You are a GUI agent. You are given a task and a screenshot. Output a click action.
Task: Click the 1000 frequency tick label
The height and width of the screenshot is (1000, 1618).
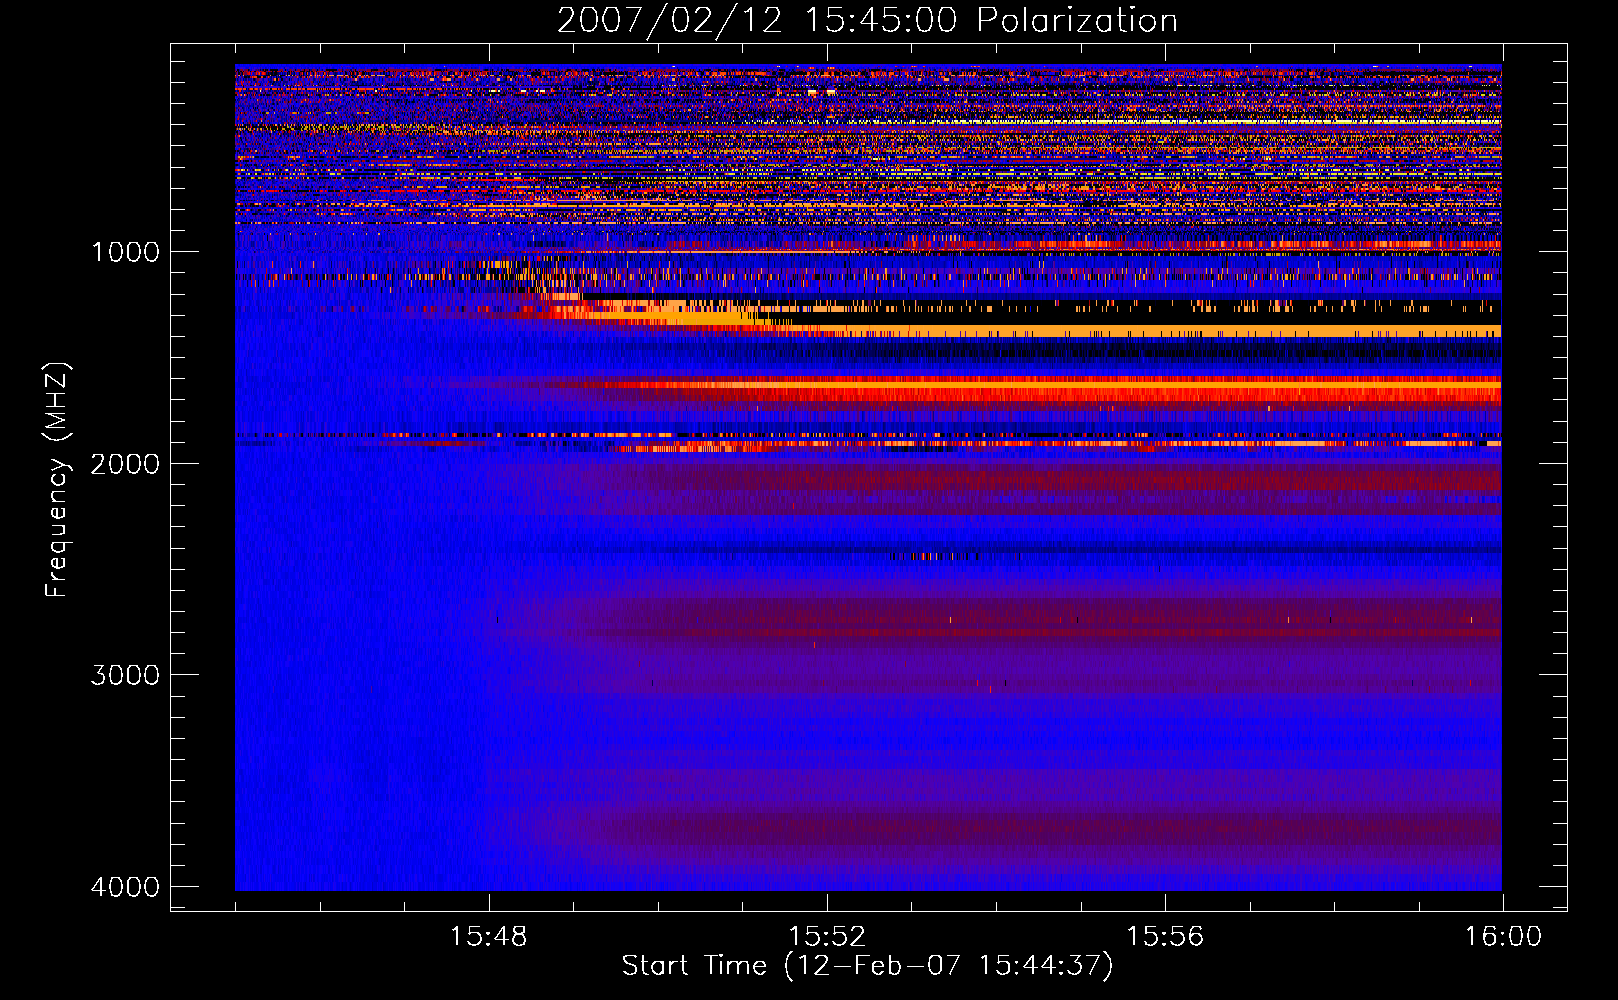pos(125,252)
